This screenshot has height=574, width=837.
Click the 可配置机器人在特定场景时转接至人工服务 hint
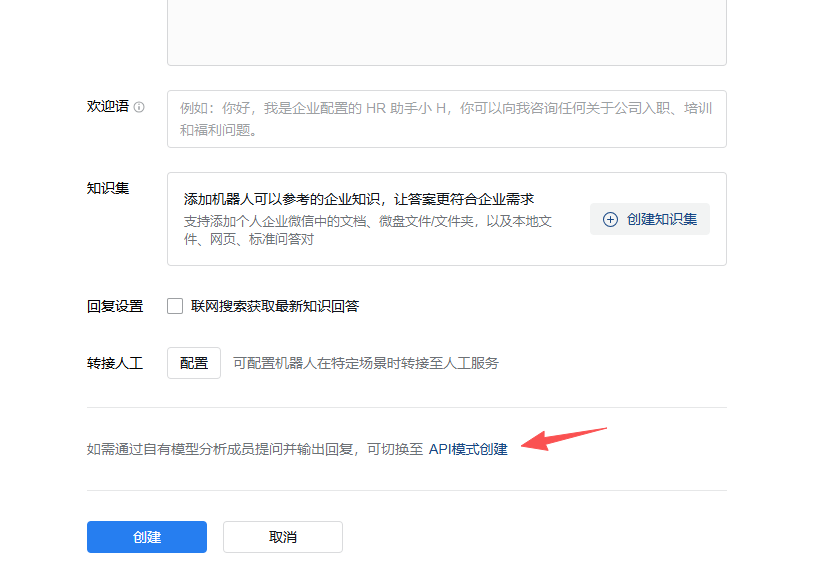pos(365,363)
